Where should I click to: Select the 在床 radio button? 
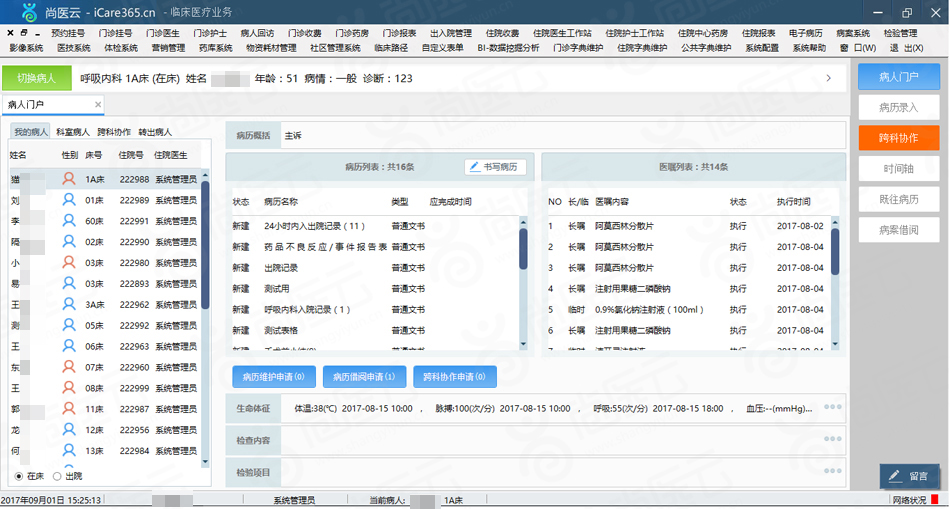pyautogui.click(x=19, y=476)
